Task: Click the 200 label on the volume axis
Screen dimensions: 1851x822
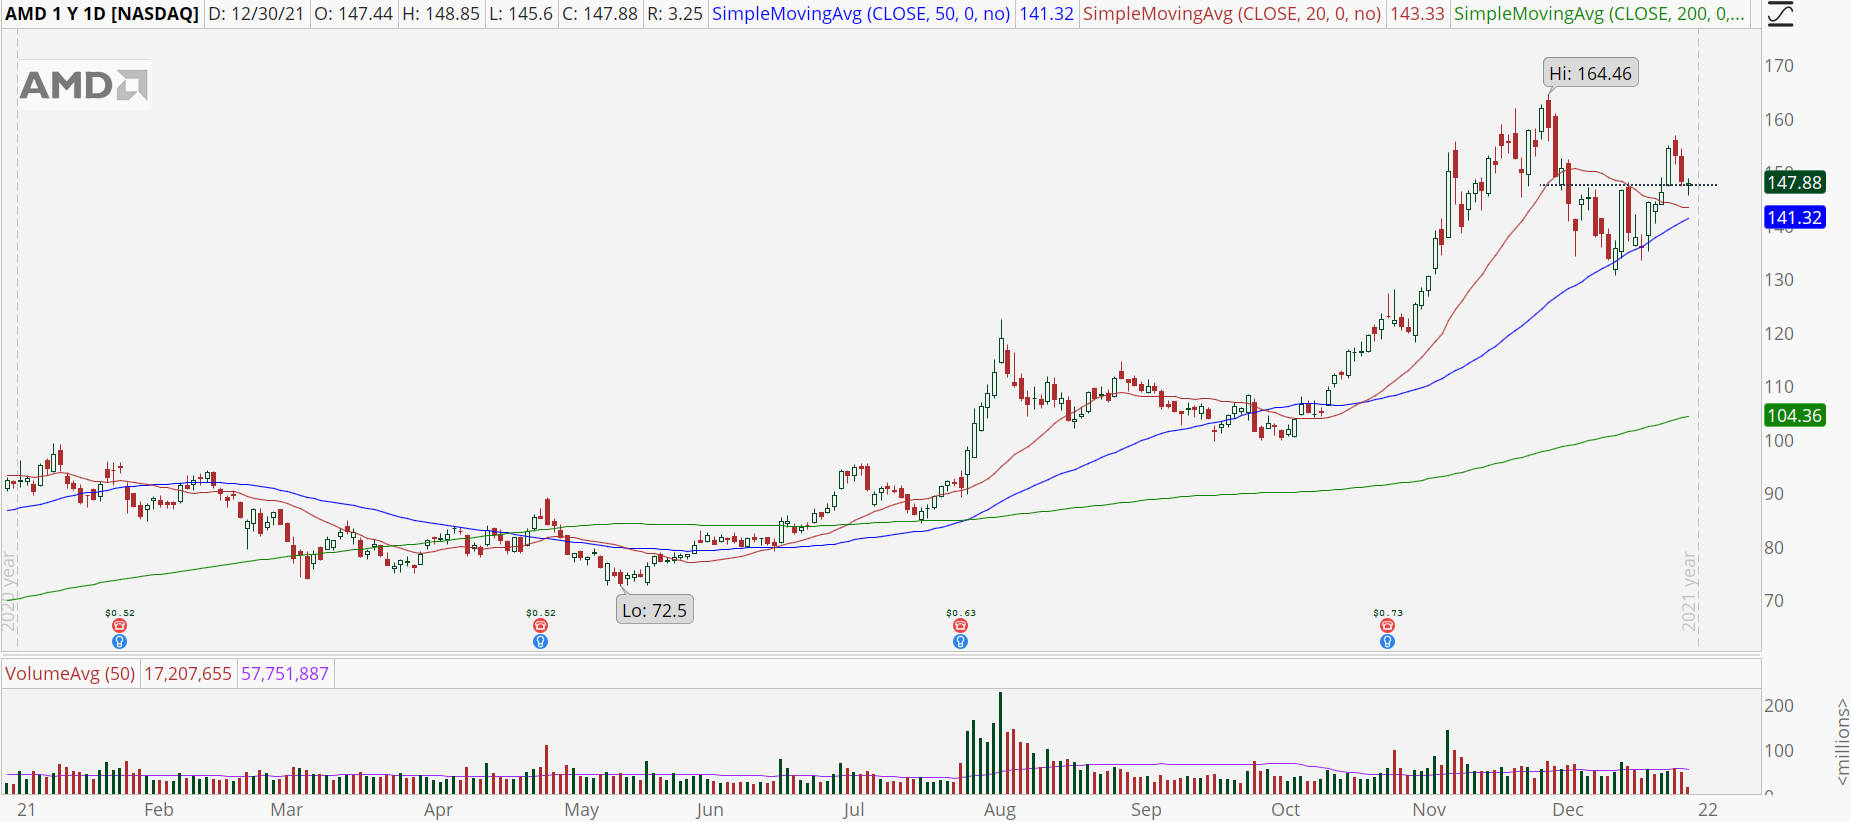Action: coord(1779,706)
